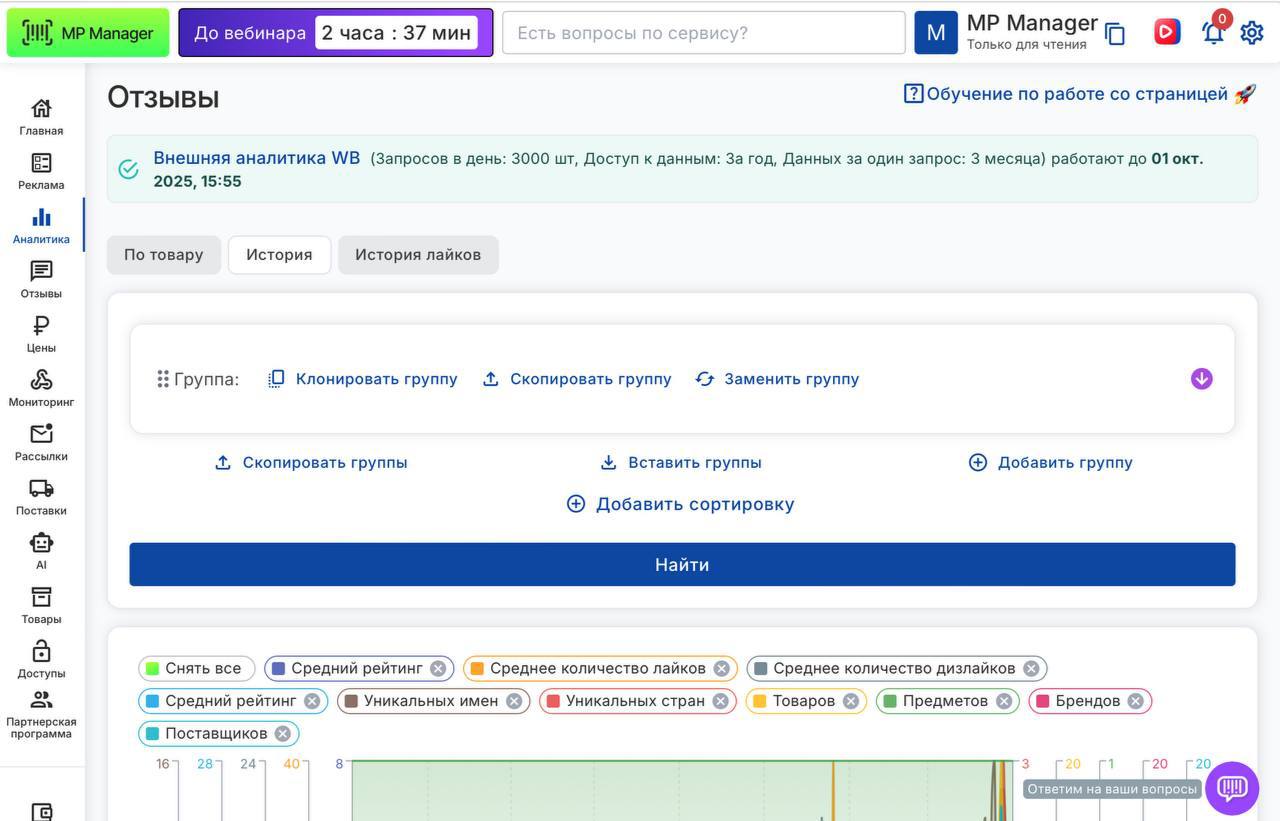Expand the group with purple arrow

coord(1201,379)
